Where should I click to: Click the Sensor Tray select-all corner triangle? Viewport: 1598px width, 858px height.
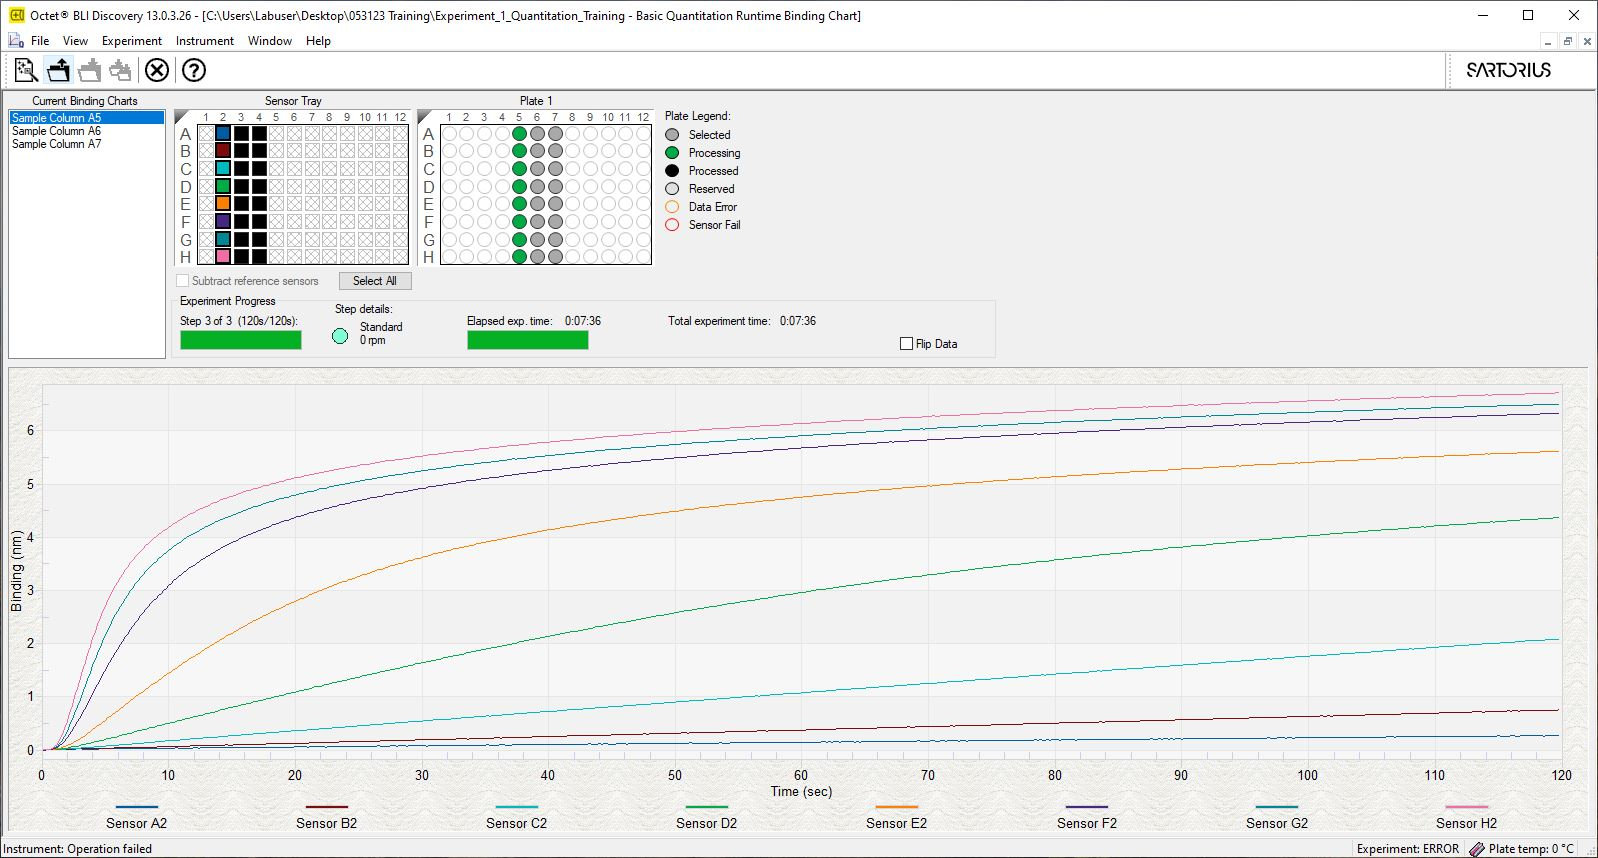point(181,116)
